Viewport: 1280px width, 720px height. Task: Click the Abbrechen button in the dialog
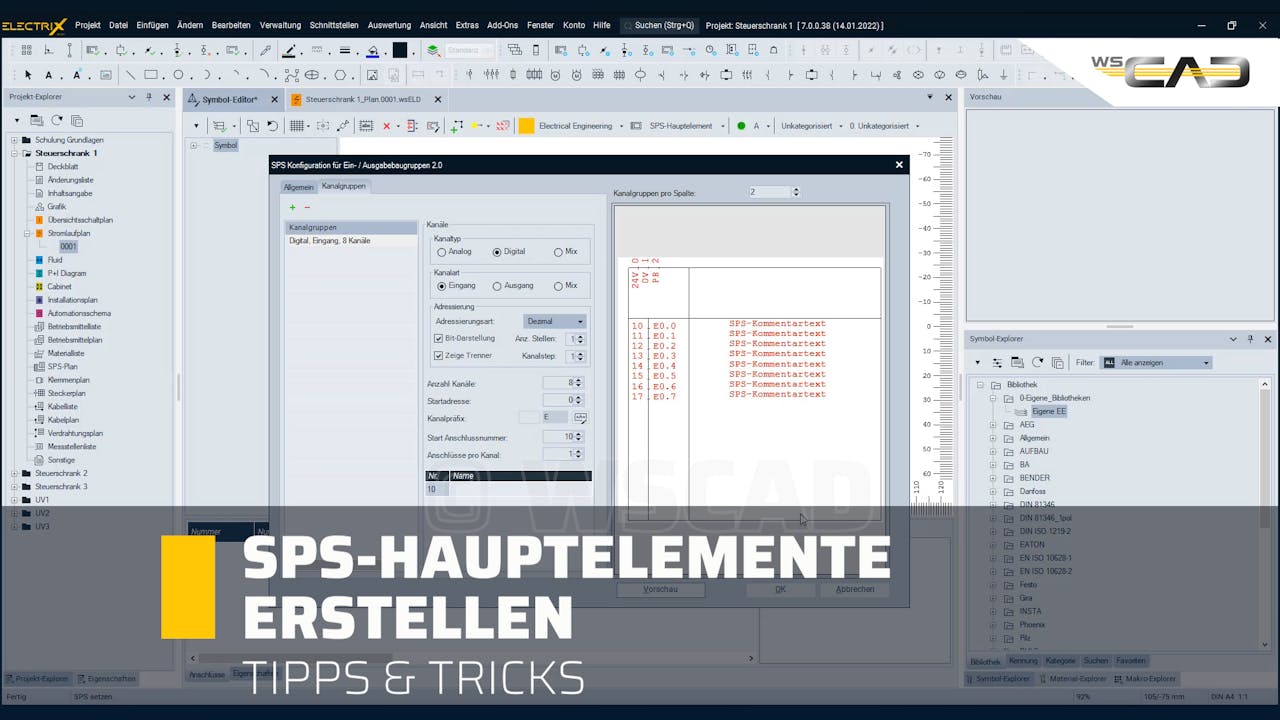[x=854, y=589]
